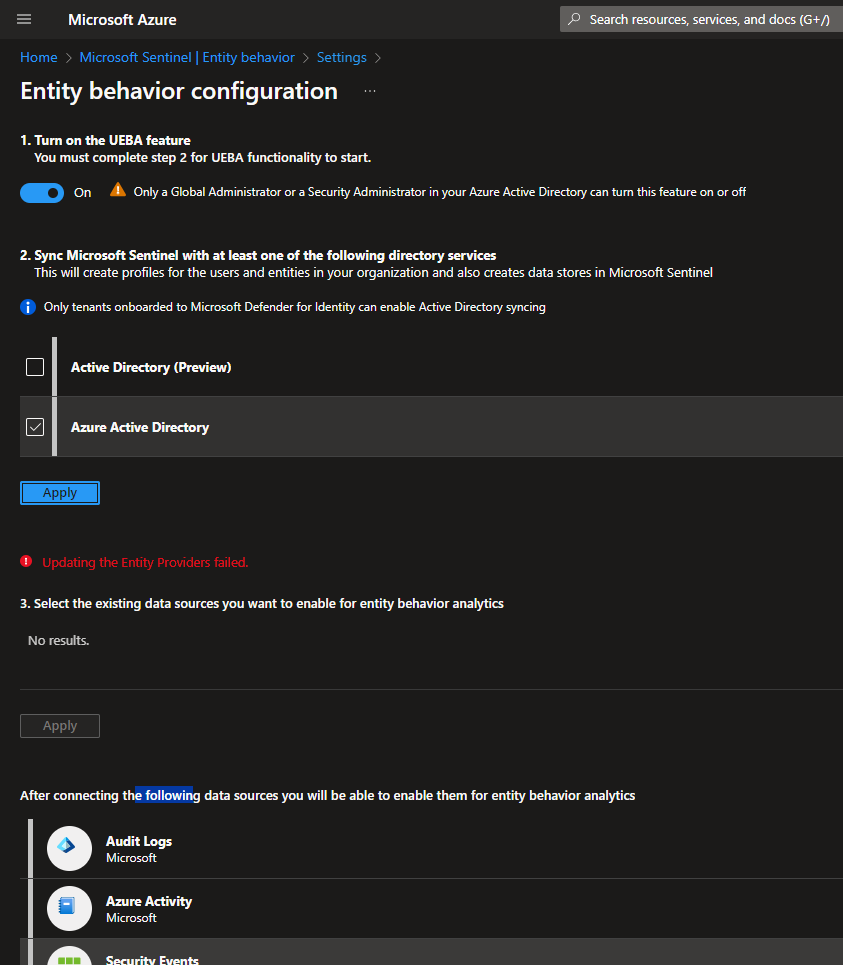The image size is (843, 965).
Task: Click the warning triangle icon
Action: coord(118,190)
